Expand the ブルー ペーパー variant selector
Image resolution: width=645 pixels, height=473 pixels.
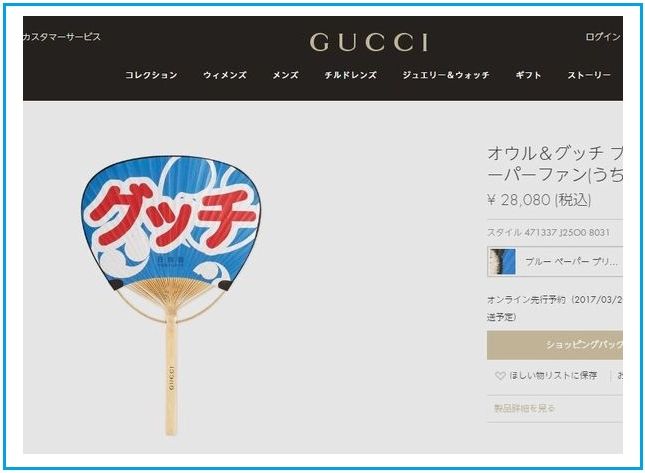point(555,262)
